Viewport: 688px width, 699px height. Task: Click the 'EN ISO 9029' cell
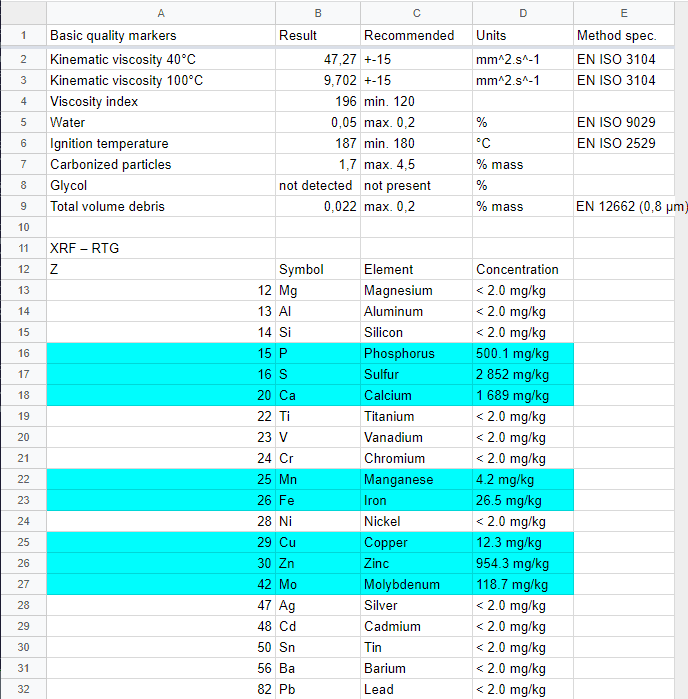[x=624, y=122]
